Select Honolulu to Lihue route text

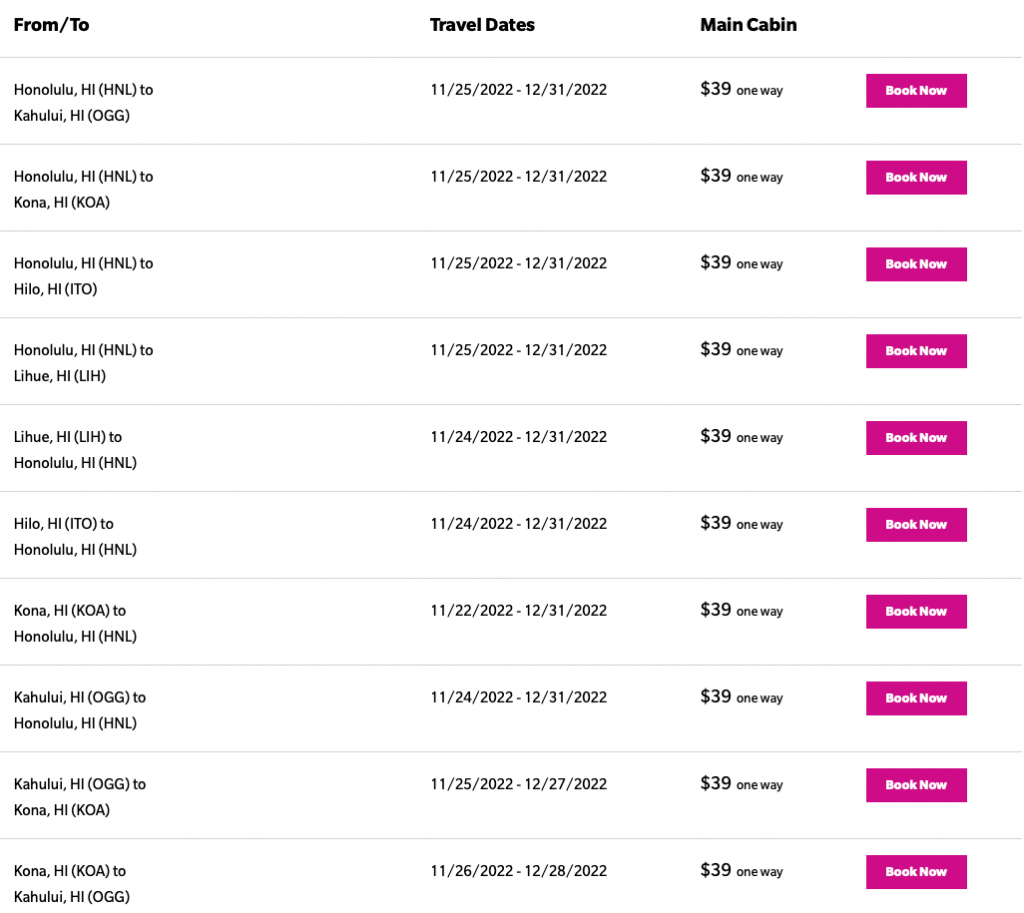(83, 363)
